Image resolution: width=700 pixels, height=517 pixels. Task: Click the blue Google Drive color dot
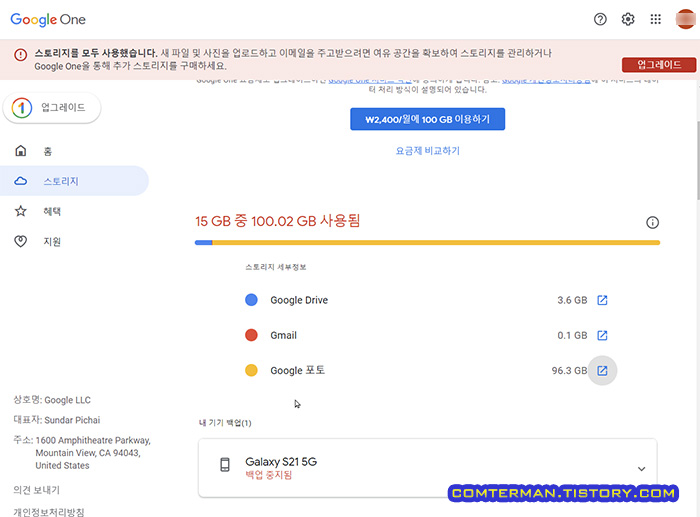(x=251, y=300)
